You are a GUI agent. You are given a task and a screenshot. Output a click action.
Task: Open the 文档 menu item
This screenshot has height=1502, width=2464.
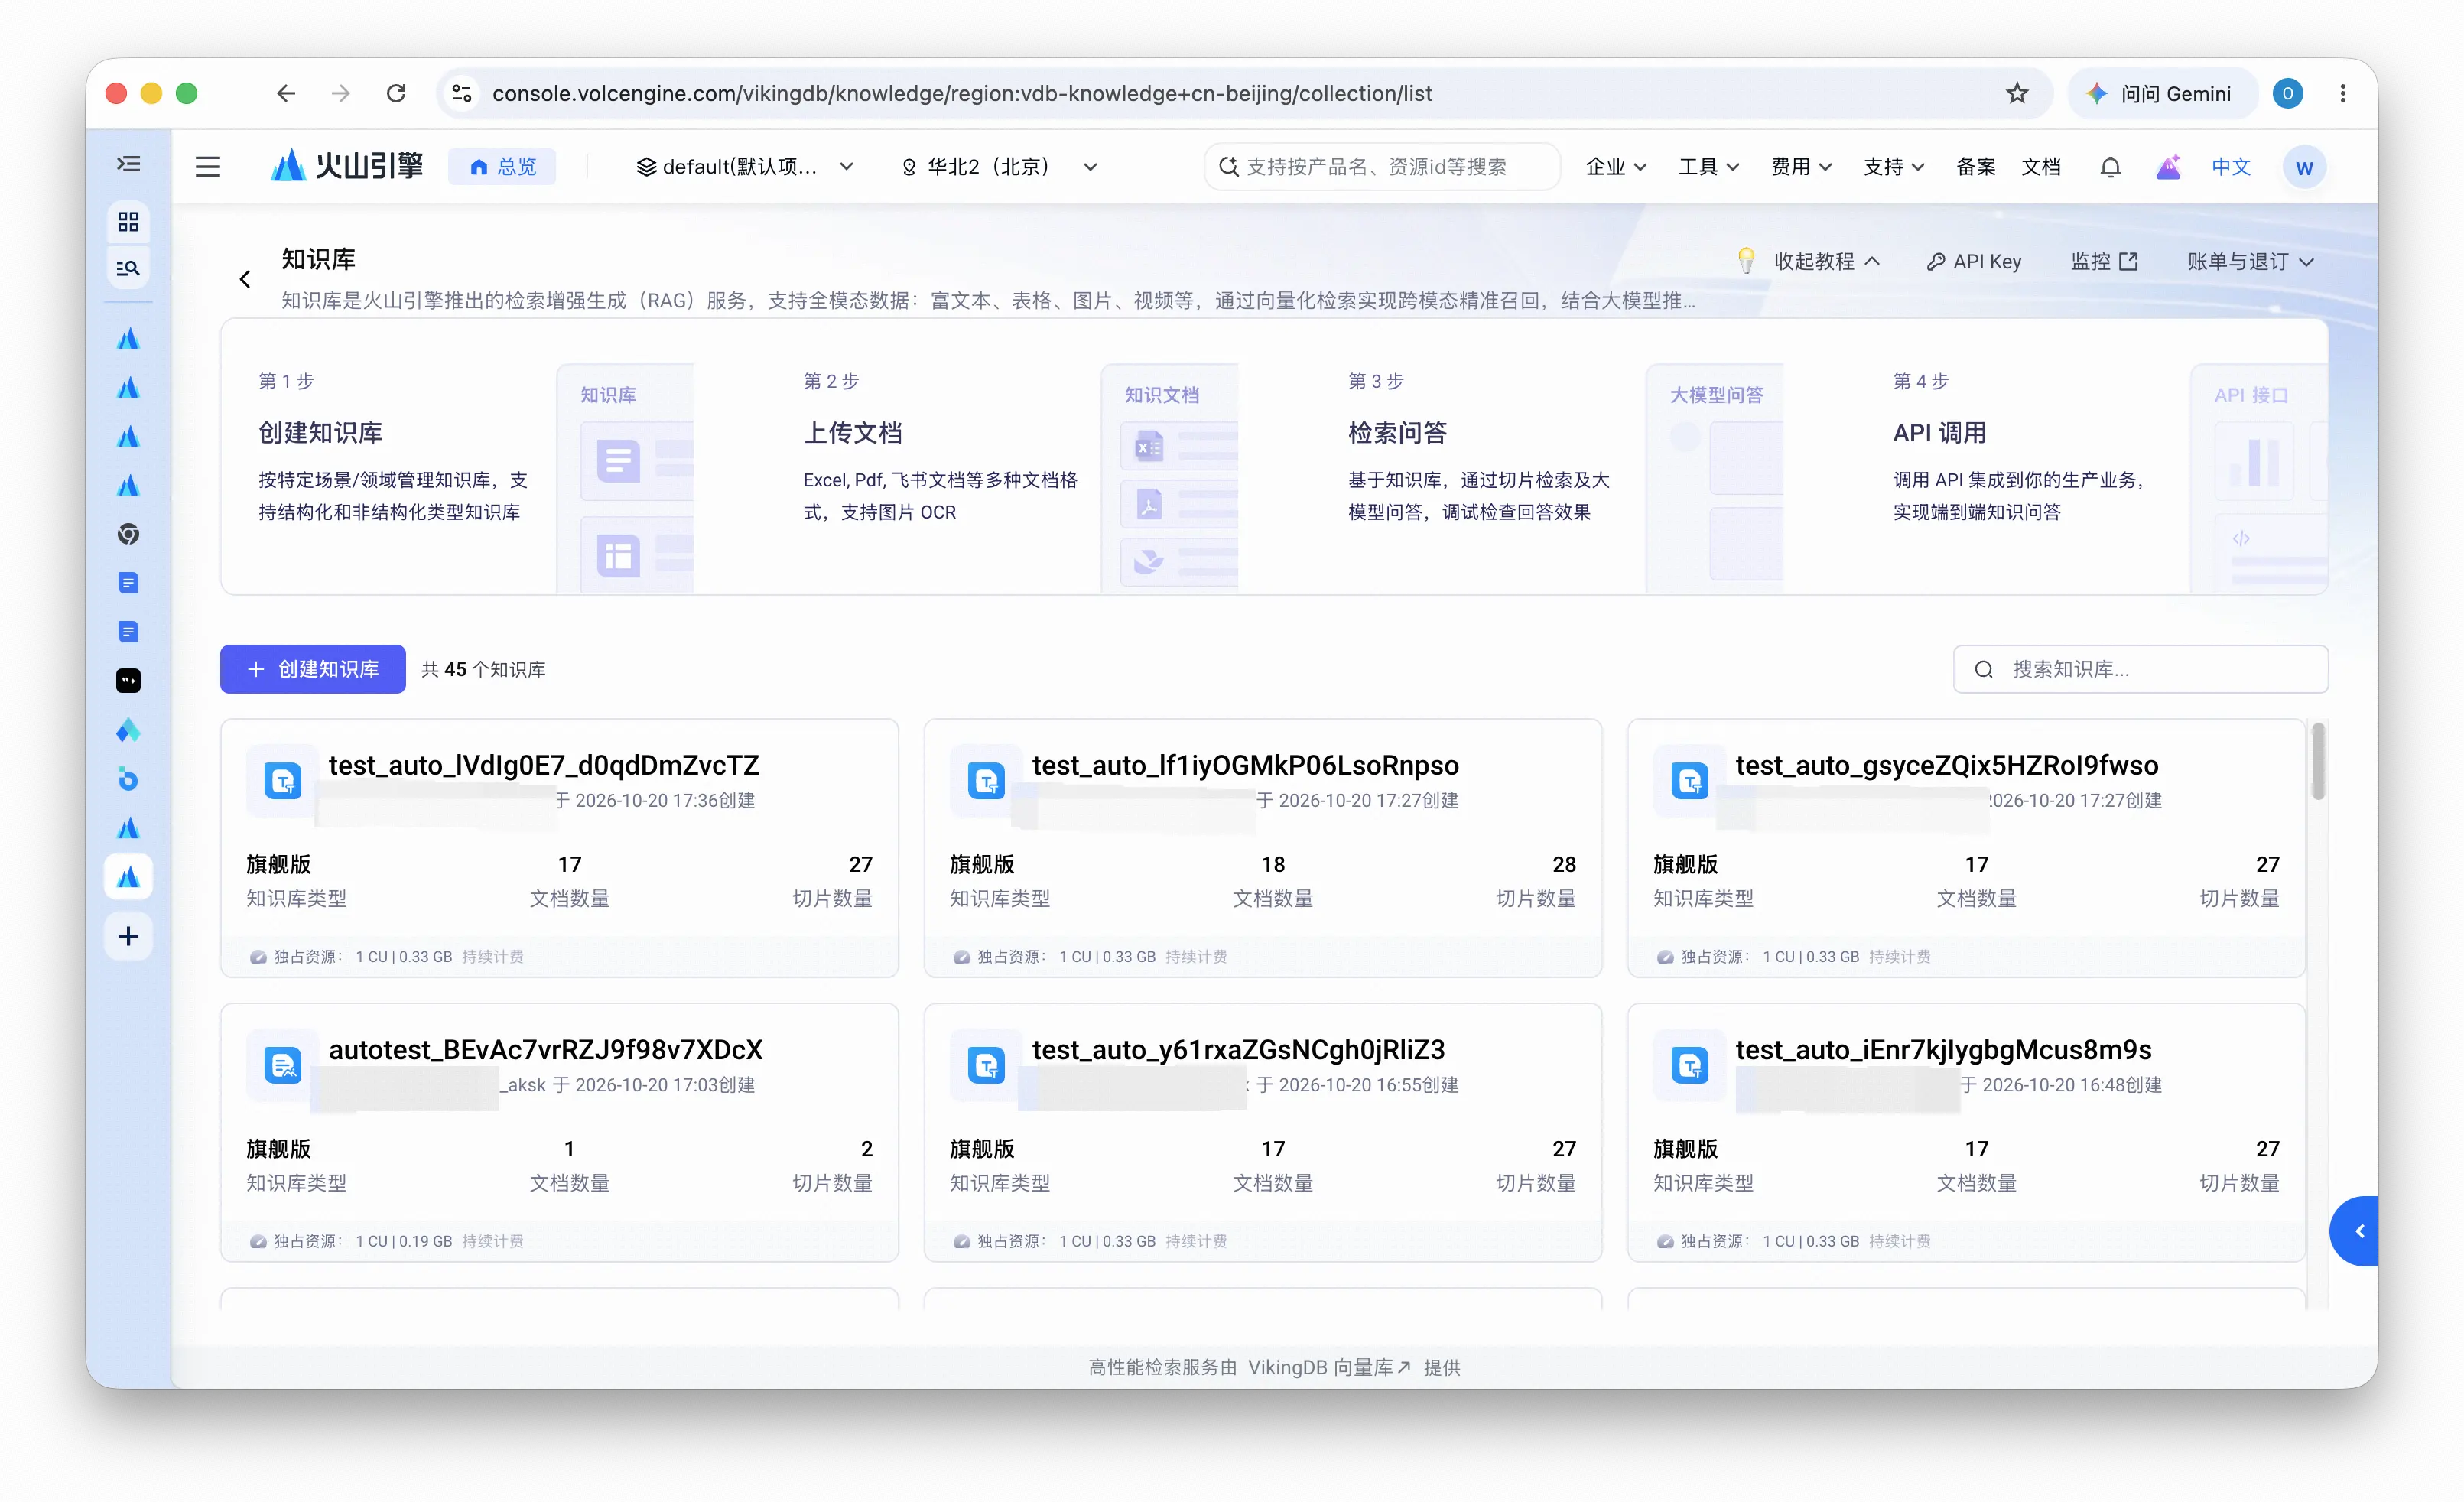click(x=2040, y=167)
